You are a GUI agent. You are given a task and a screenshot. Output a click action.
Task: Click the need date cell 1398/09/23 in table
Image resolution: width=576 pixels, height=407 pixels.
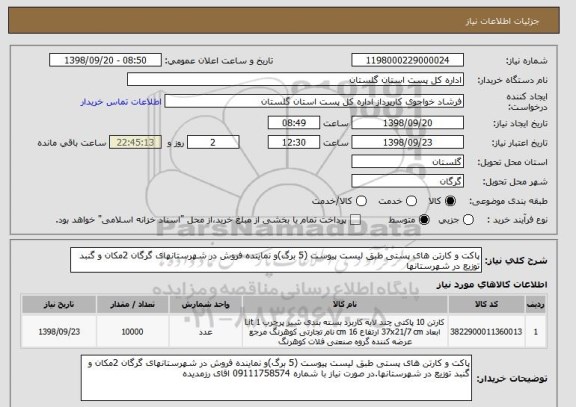pyautogui.click(x=59, y=332)
